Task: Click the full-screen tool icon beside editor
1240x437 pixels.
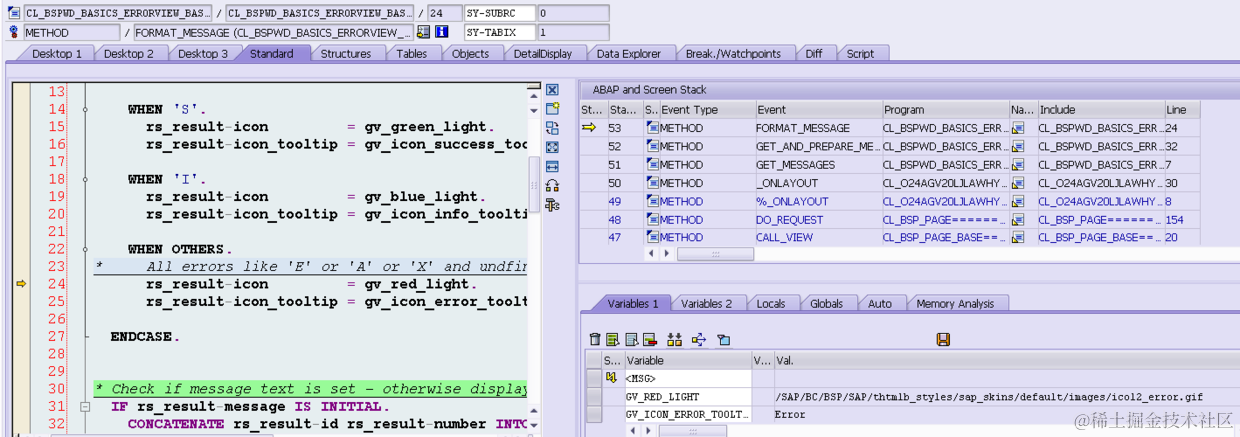Action: (552, 147)
